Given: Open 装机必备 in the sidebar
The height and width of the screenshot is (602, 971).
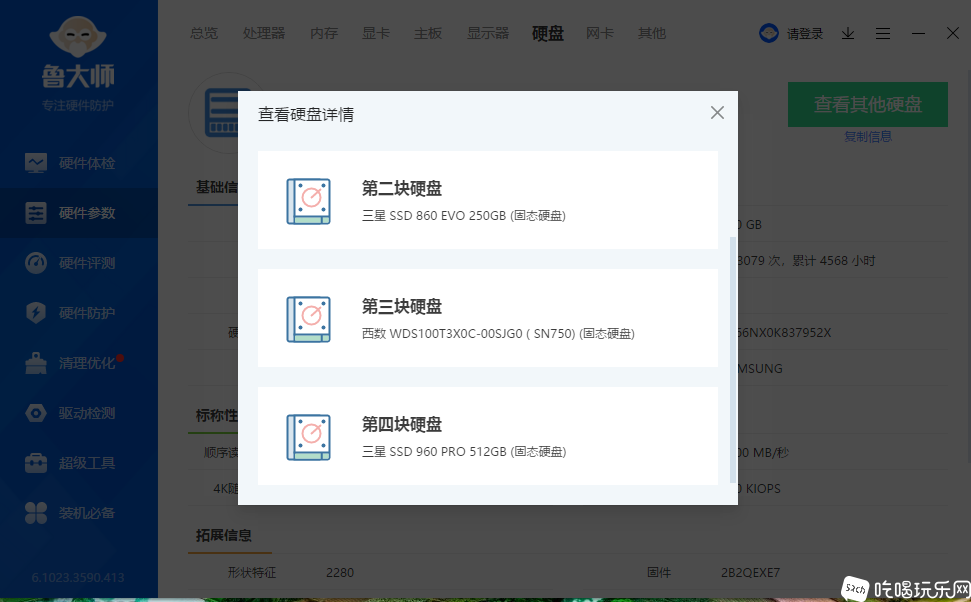Looking at the screenshot, I should pyautogui.click(x=79, y=513).
